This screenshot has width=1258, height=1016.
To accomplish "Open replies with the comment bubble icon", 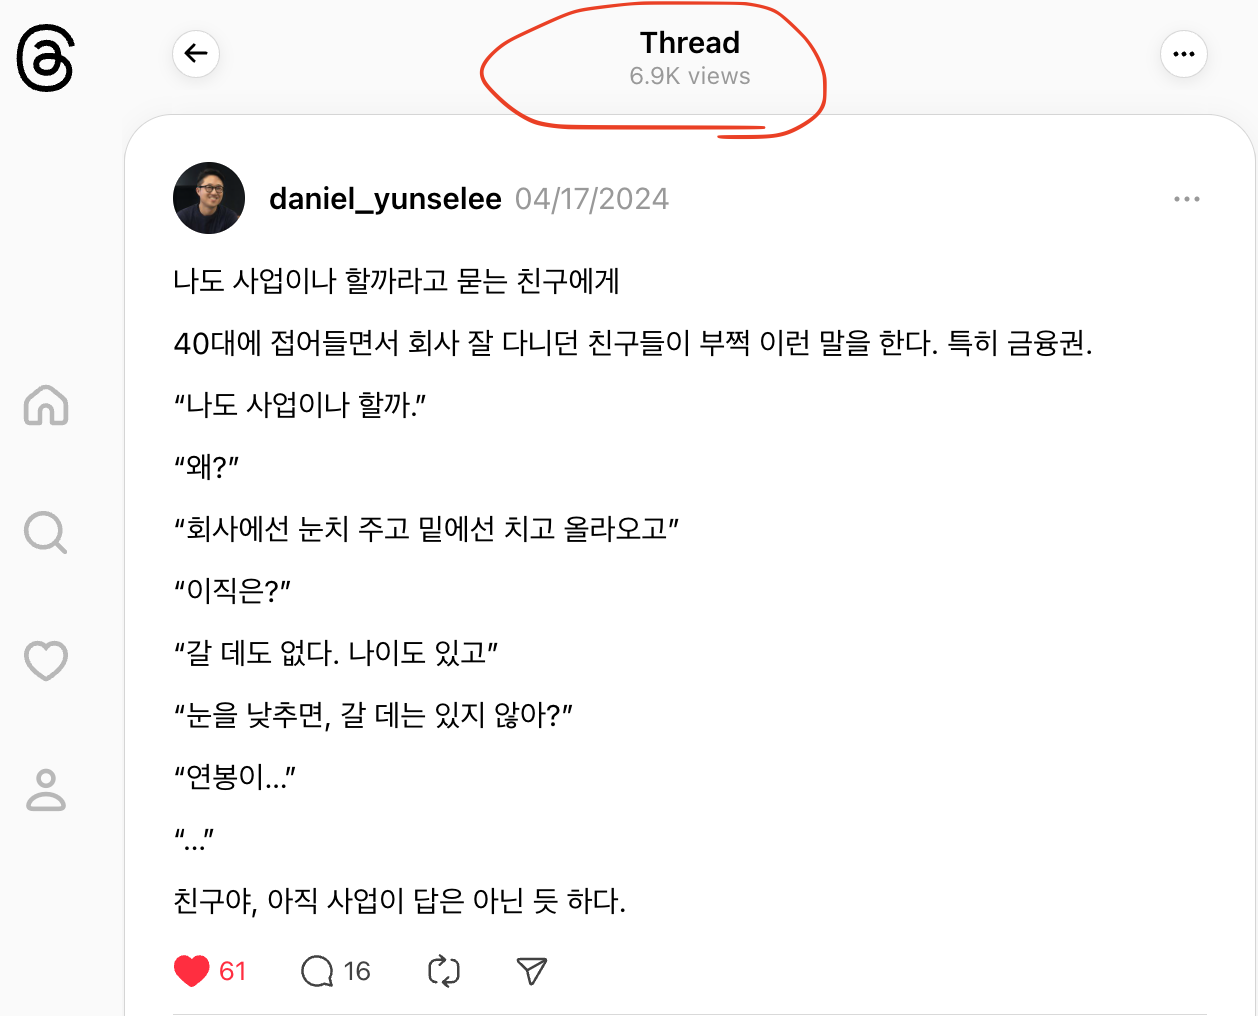I will [317, 971].
